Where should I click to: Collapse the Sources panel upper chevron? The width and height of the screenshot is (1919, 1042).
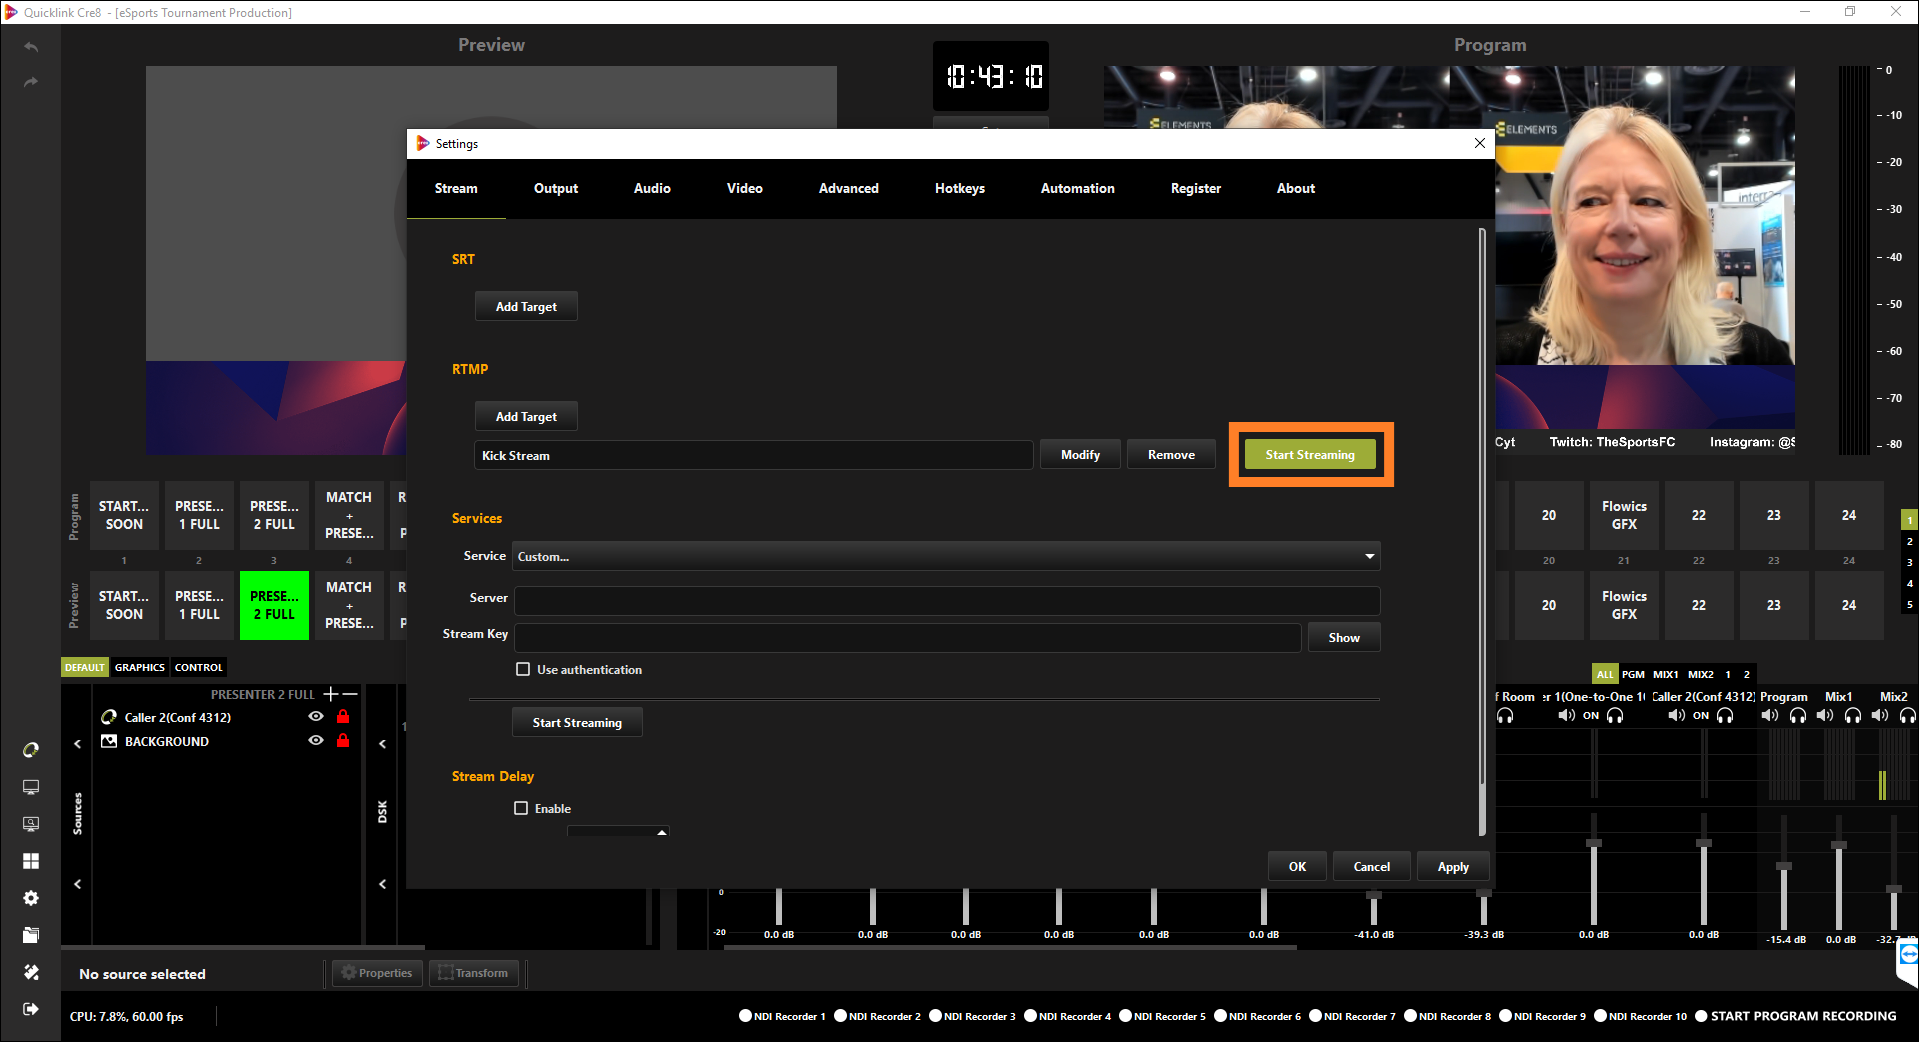tap(78, 744)
